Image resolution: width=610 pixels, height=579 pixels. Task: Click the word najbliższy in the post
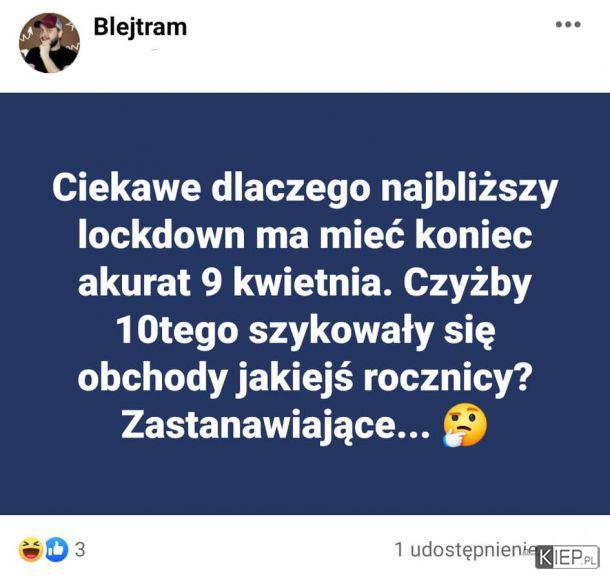click(469, 190)
